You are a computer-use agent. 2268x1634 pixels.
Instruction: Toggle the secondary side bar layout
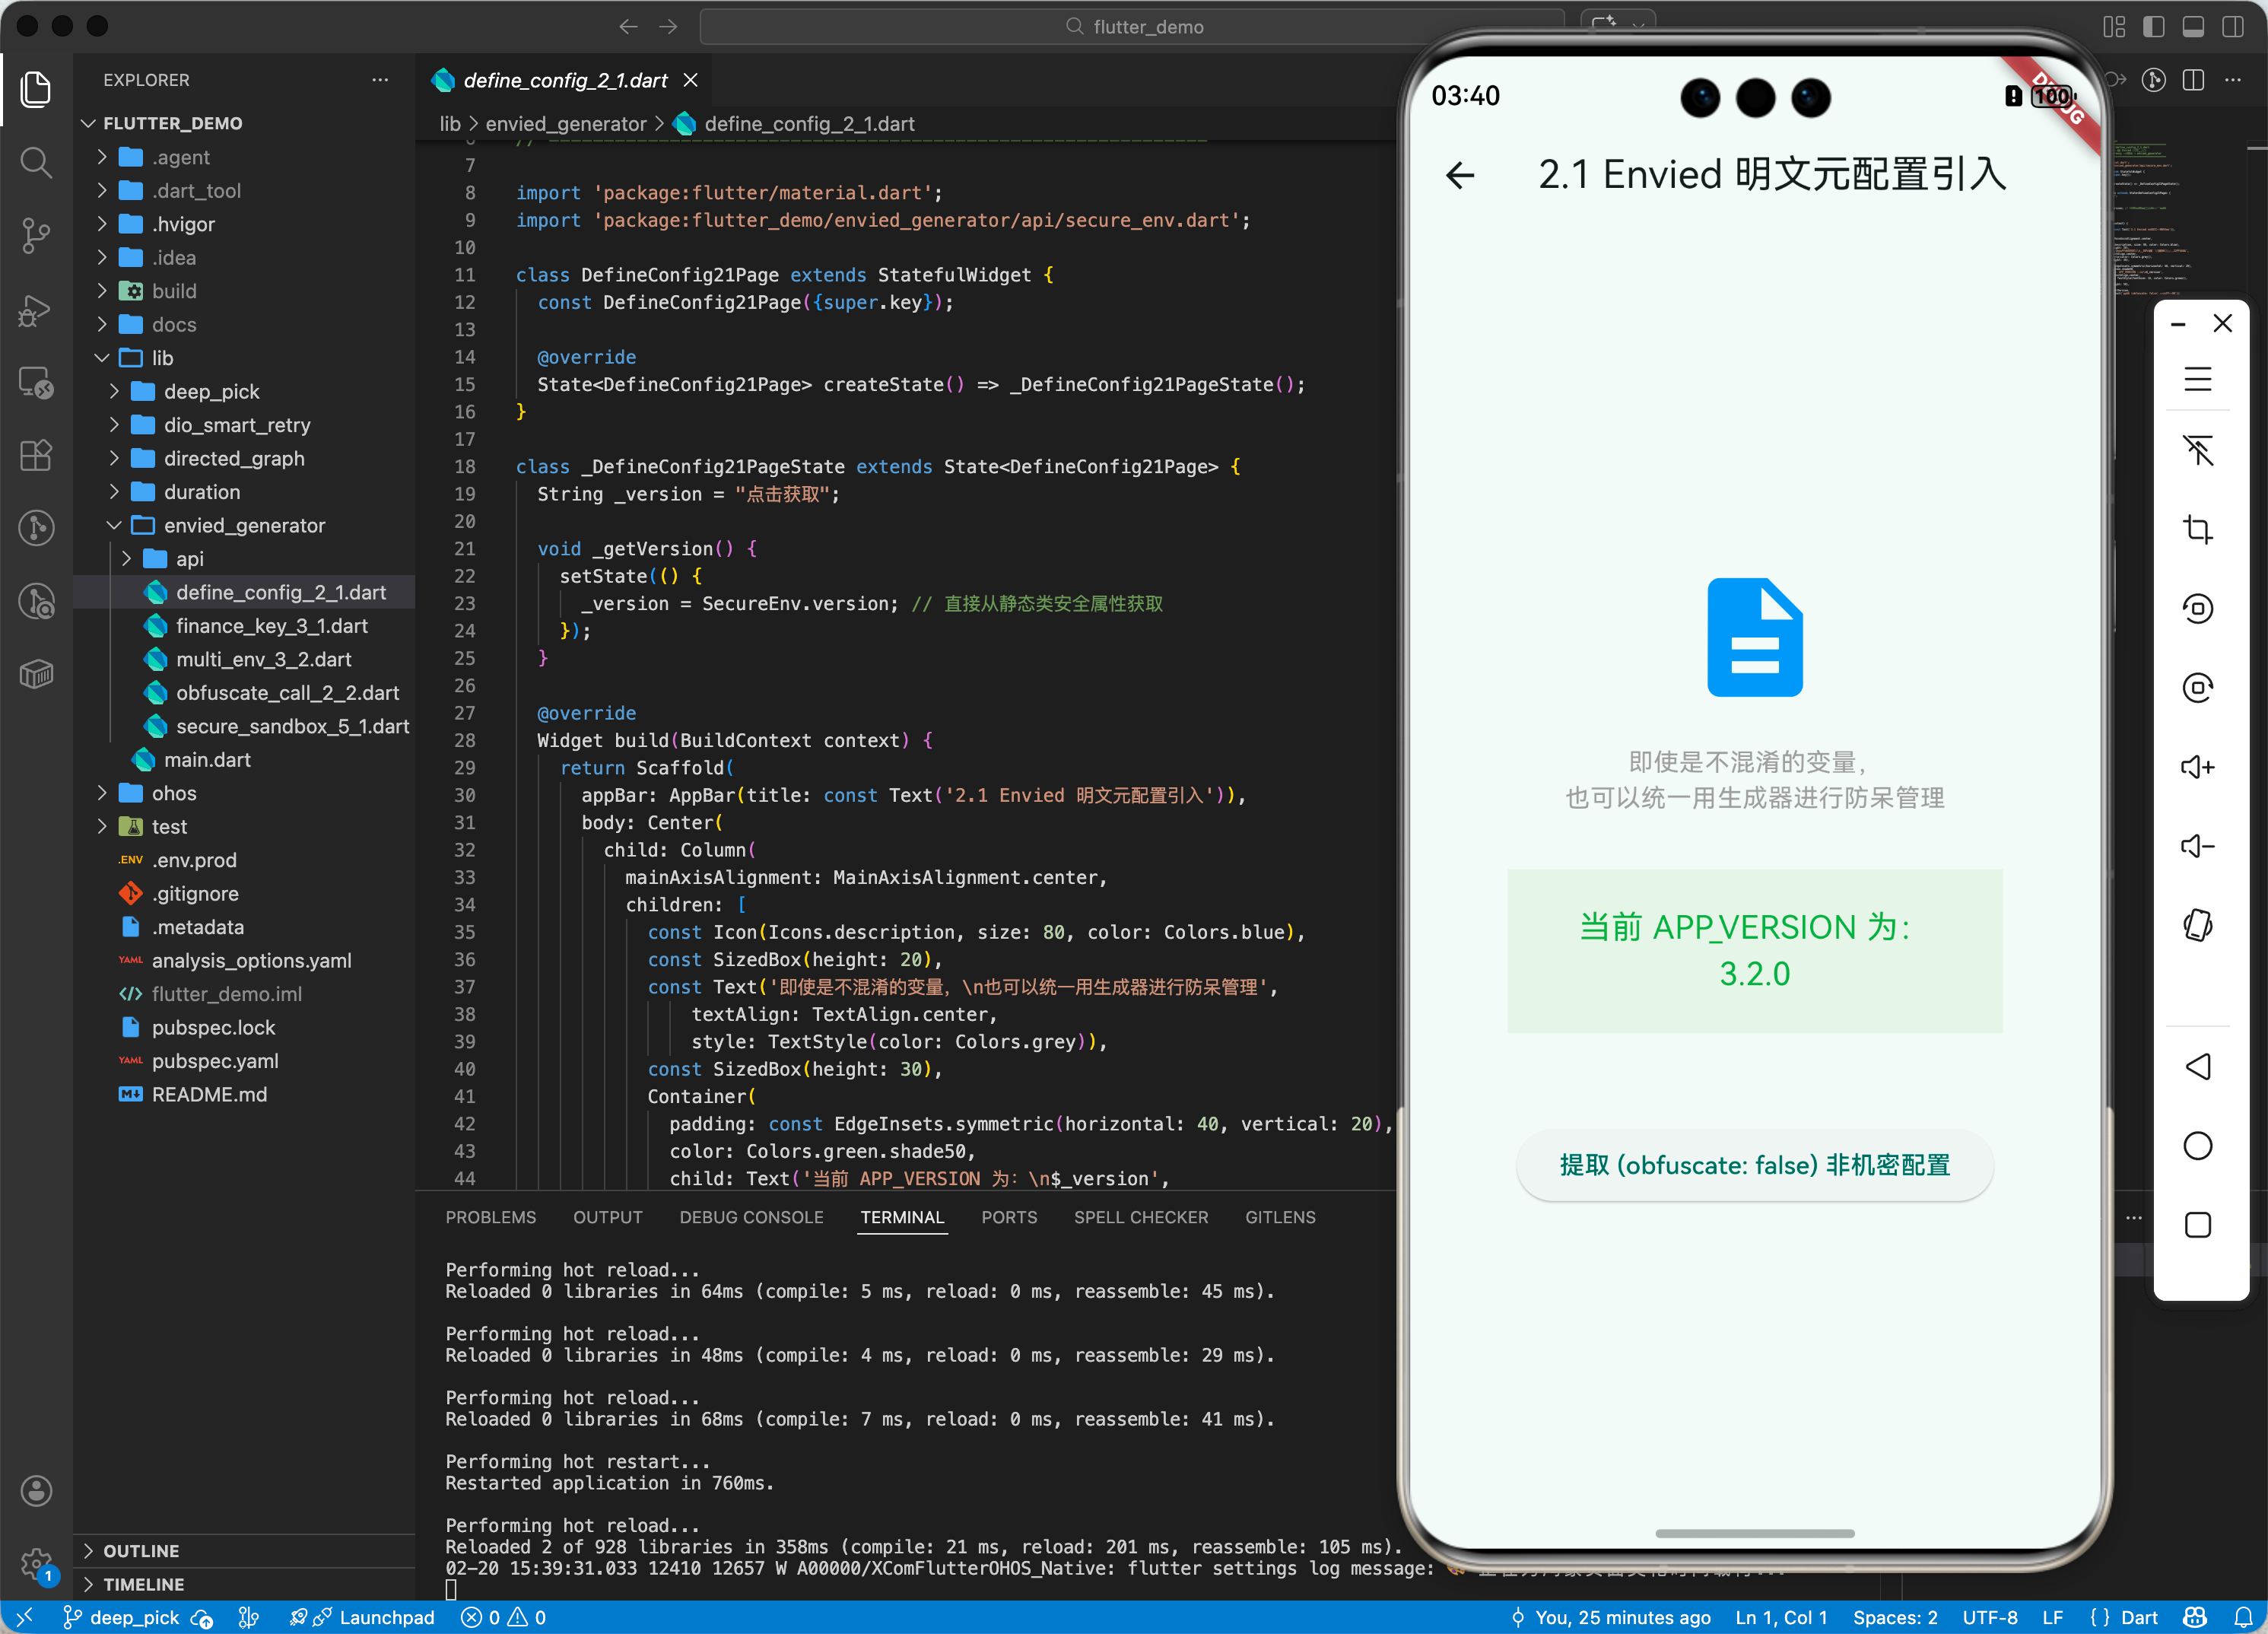pyautogui.click(x=2232, y=27)
